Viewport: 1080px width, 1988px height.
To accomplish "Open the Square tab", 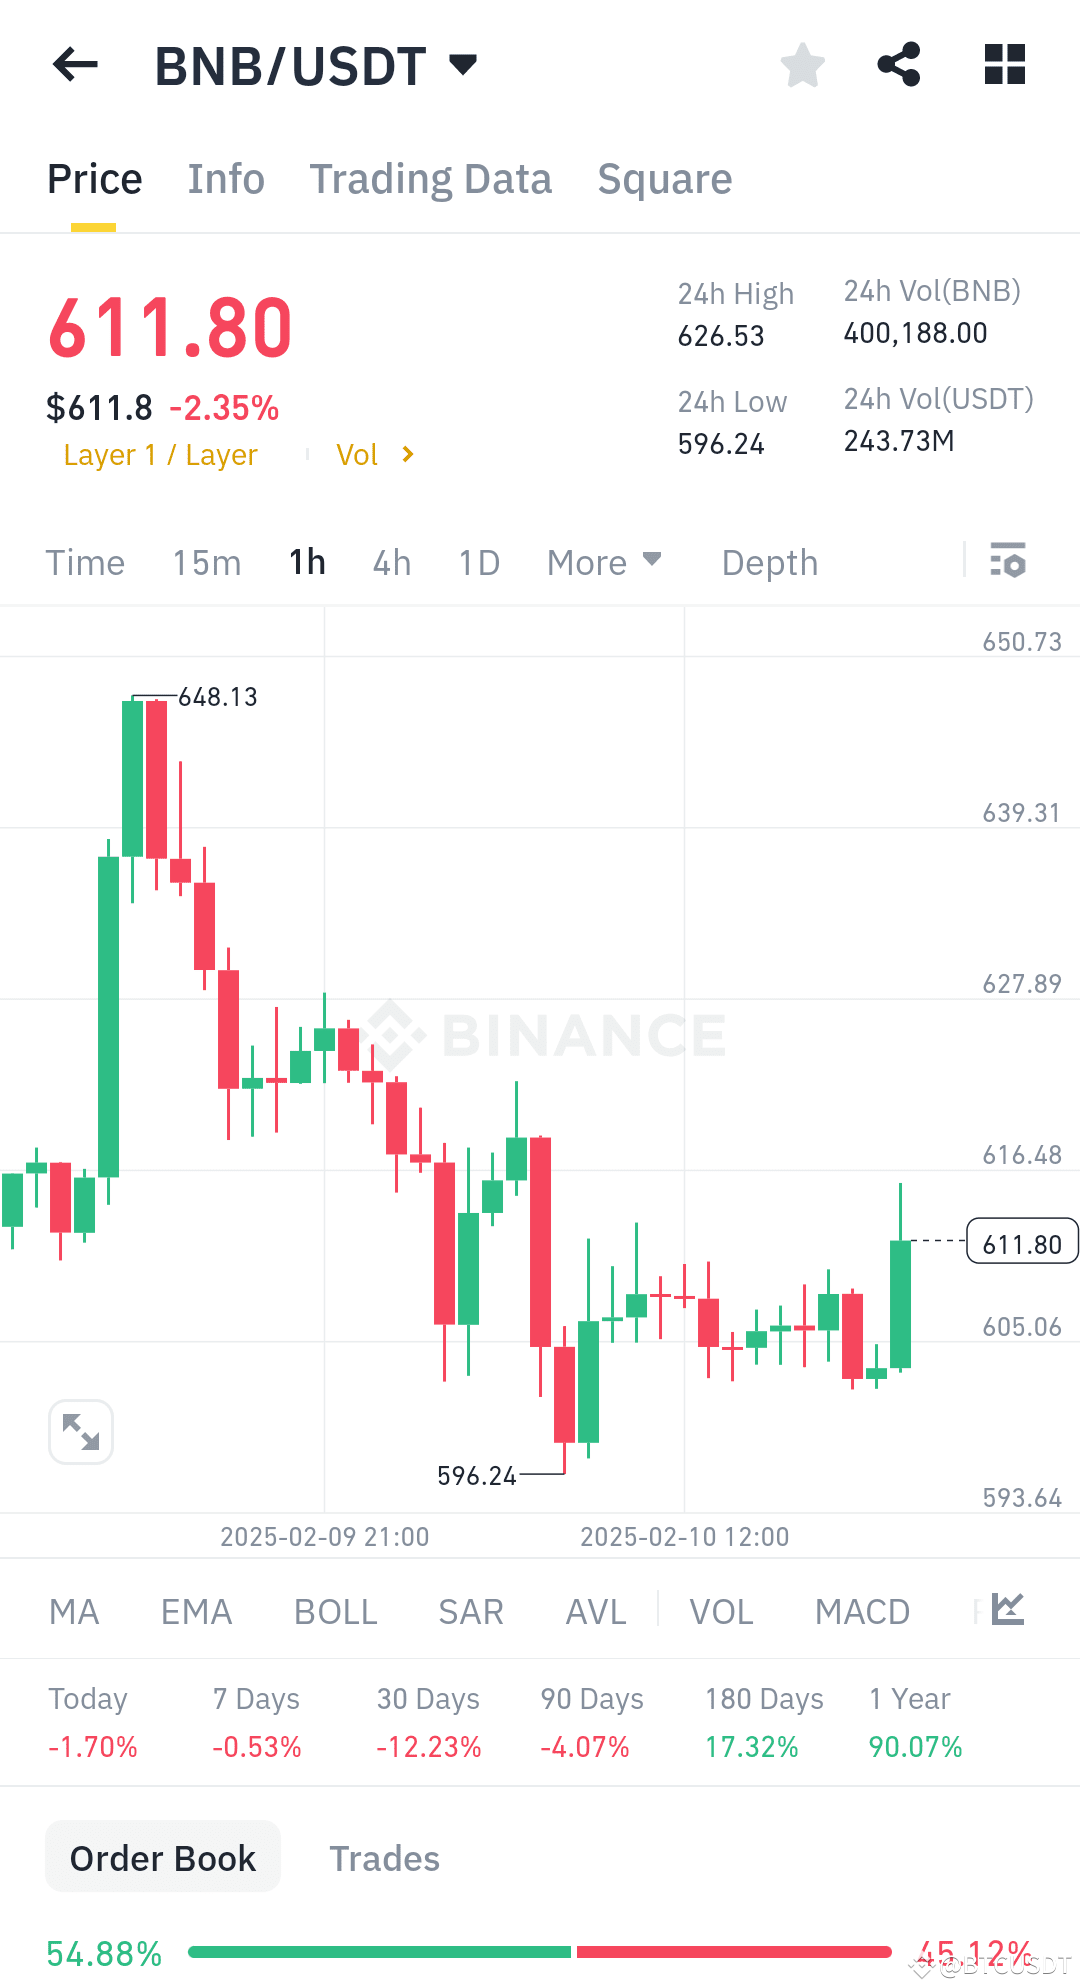I will 664,178.
